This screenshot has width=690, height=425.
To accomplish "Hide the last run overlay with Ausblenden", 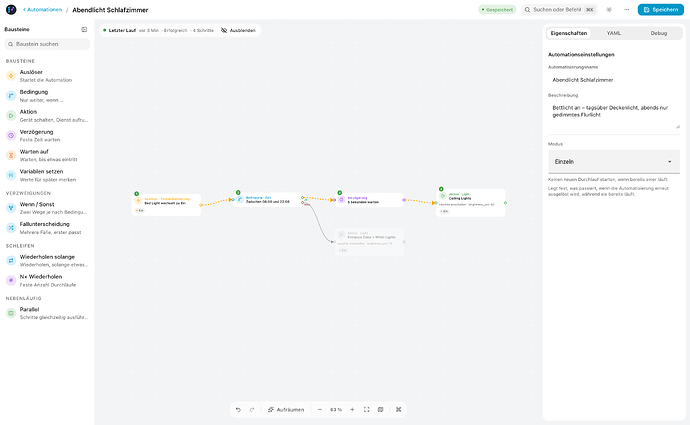I will [x=238, y=30].
